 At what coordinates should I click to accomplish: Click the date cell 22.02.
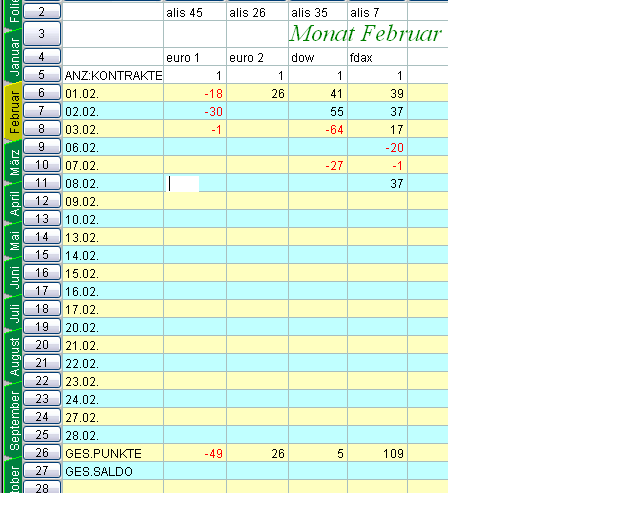113,363
